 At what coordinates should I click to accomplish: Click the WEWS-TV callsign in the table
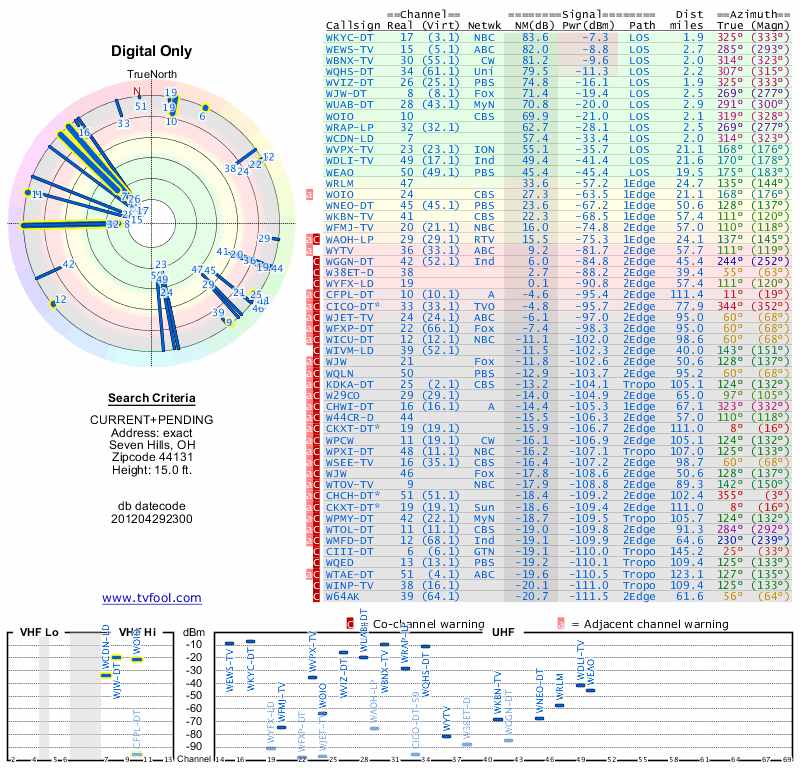(x=349, y=49)
